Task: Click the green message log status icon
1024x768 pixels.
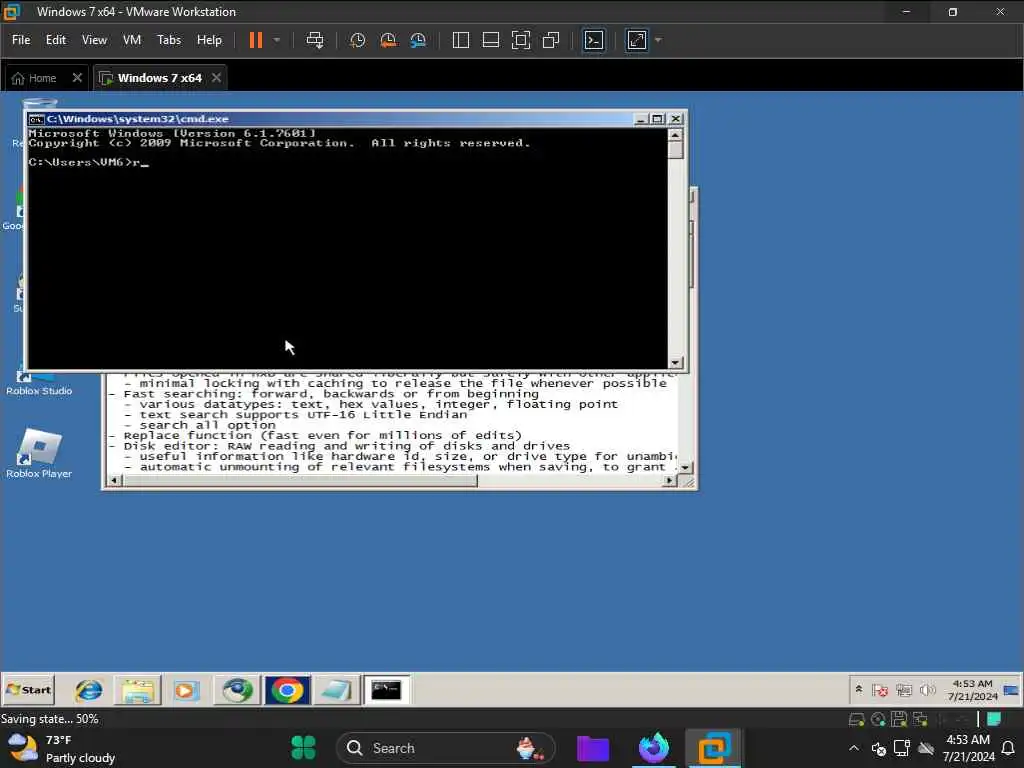Action: [x=995, y=719]
